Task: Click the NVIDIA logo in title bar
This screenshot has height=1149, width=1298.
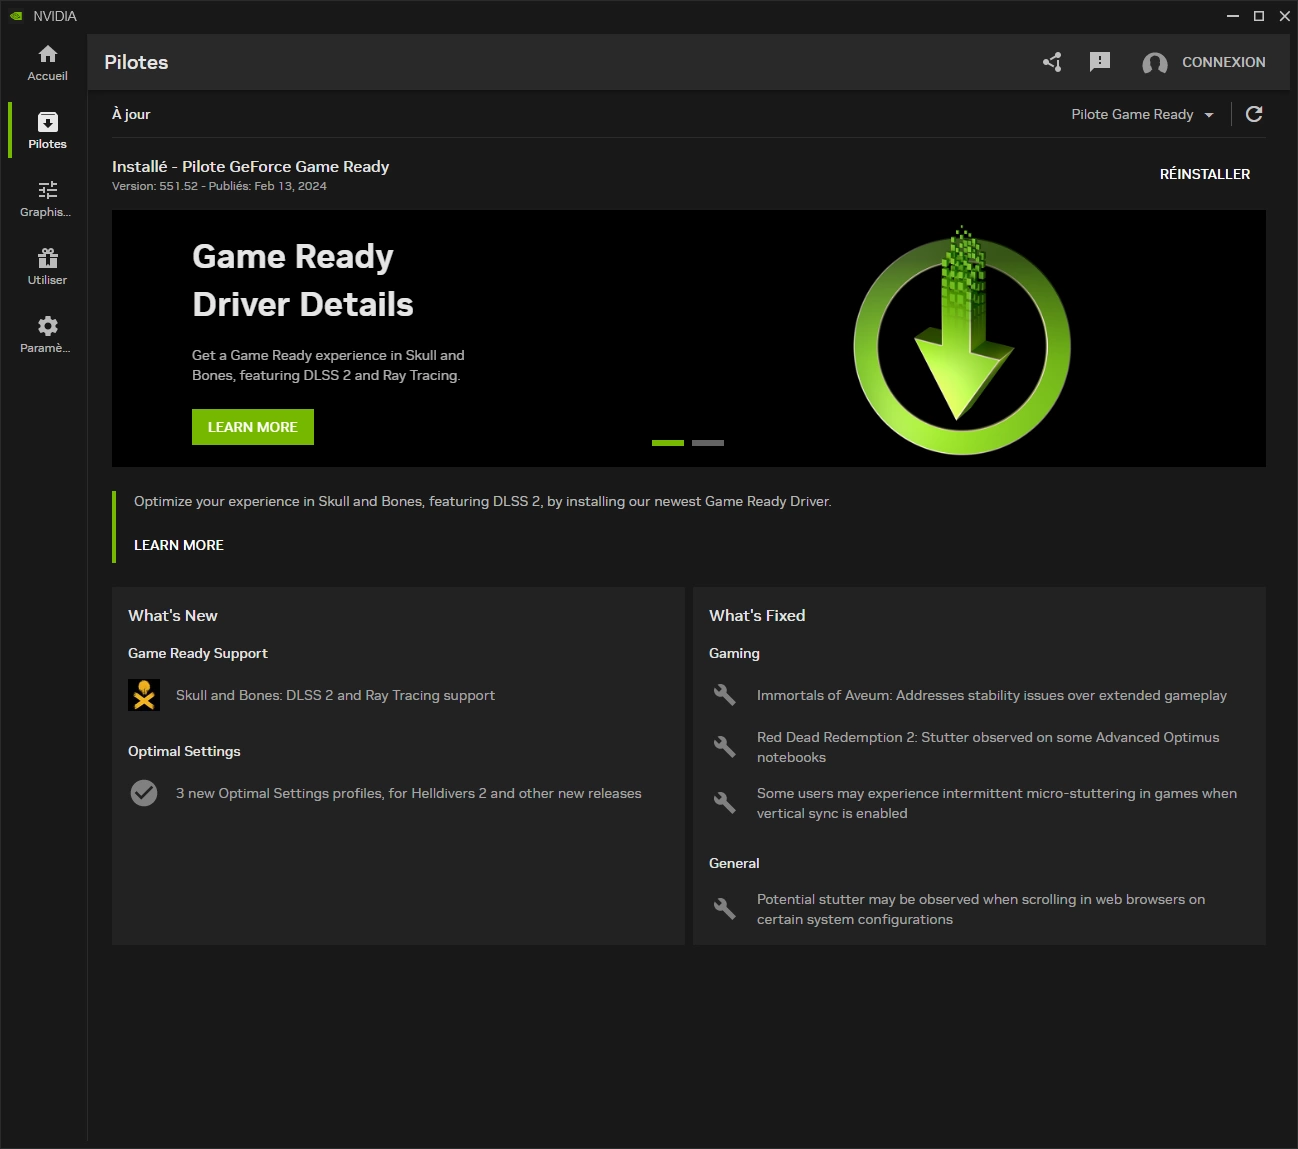Action: tap(16, 16)
